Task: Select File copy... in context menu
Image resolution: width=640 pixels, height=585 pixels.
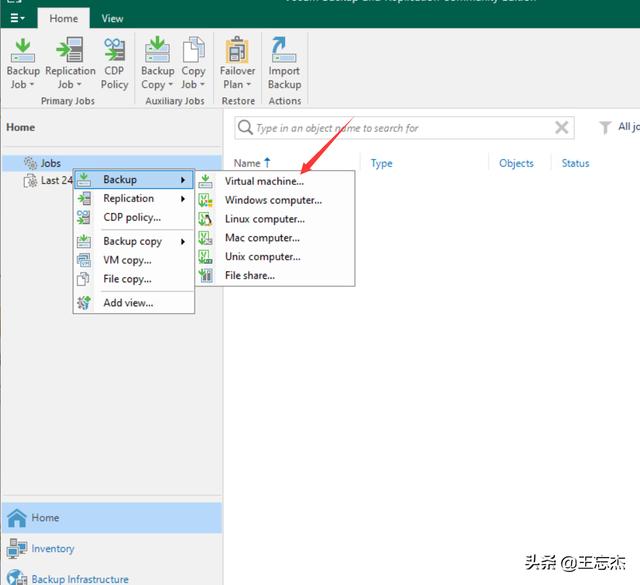Action: click(133, 279)
